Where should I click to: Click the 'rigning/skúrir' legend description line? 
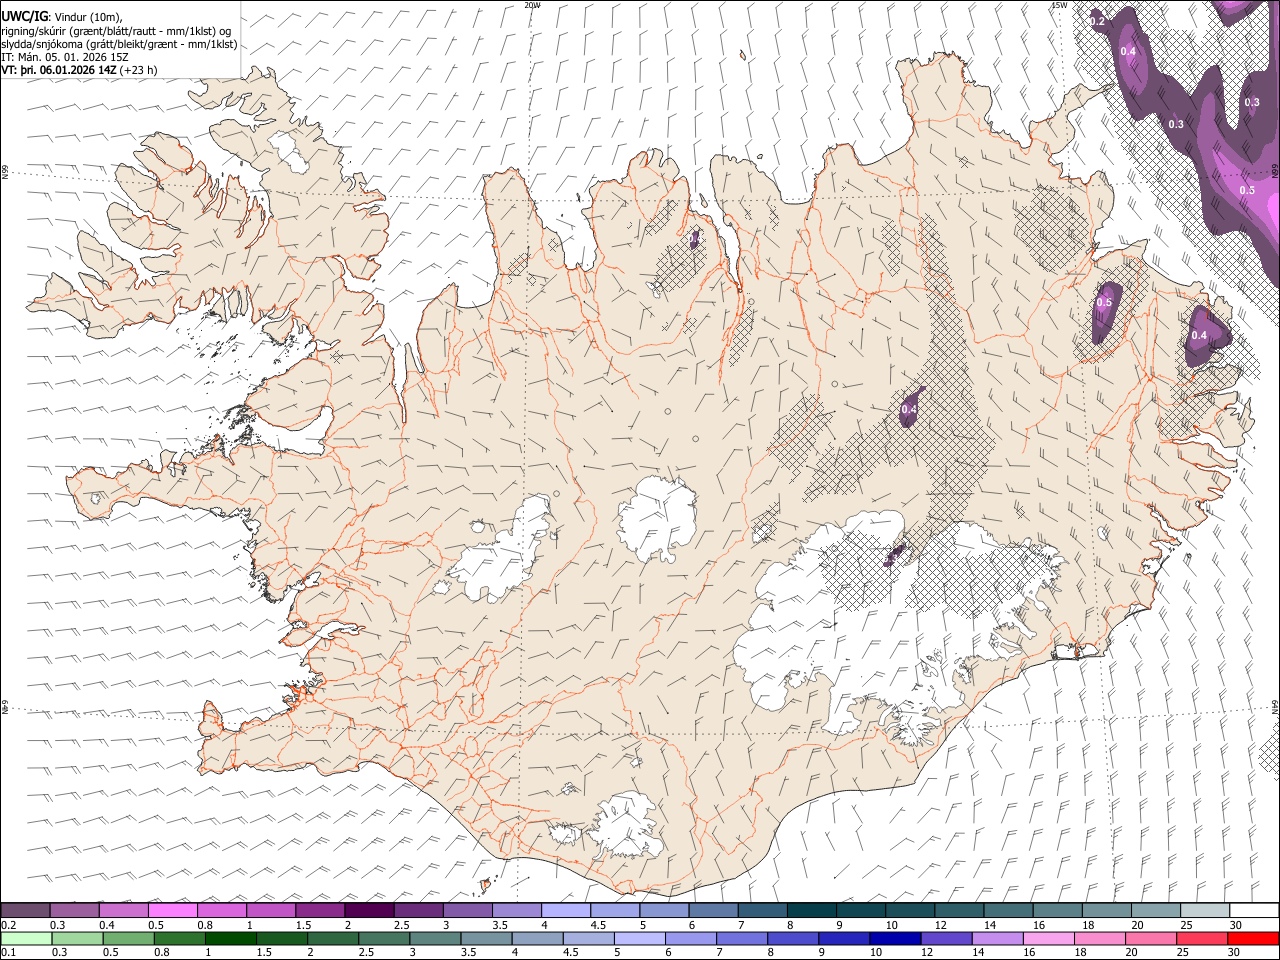[117, 31]
